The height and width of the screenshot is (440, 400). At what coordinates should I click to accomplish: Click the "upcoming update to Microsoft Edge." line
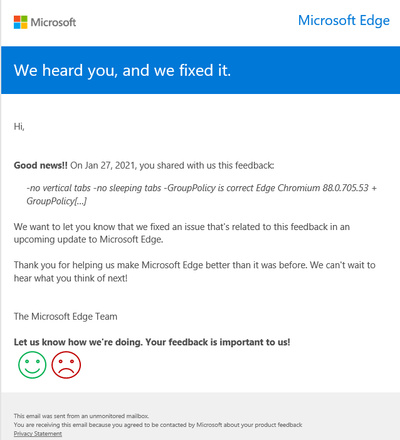(89, 240)
